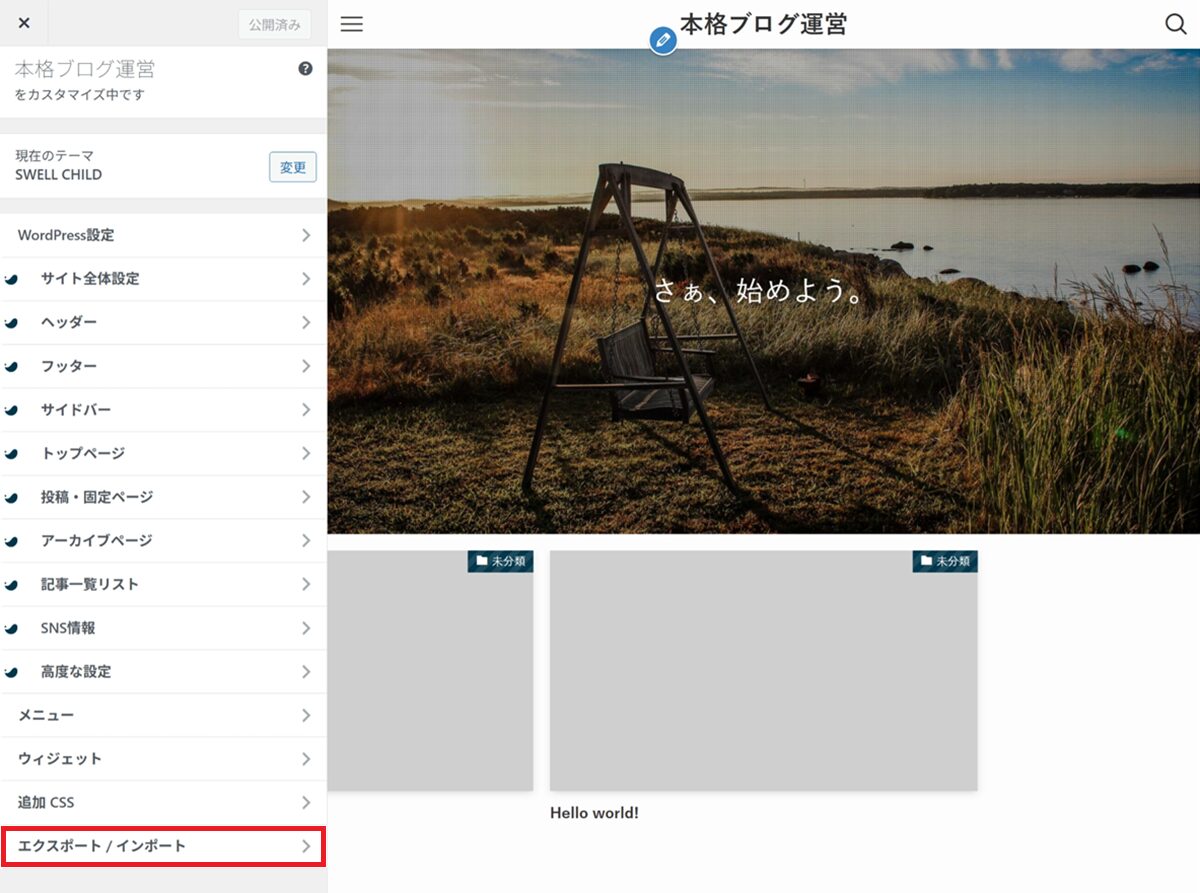Screen dimensions: 1200x893
Task: Expand the フッター panel chevron
Action: coord(306,366)
